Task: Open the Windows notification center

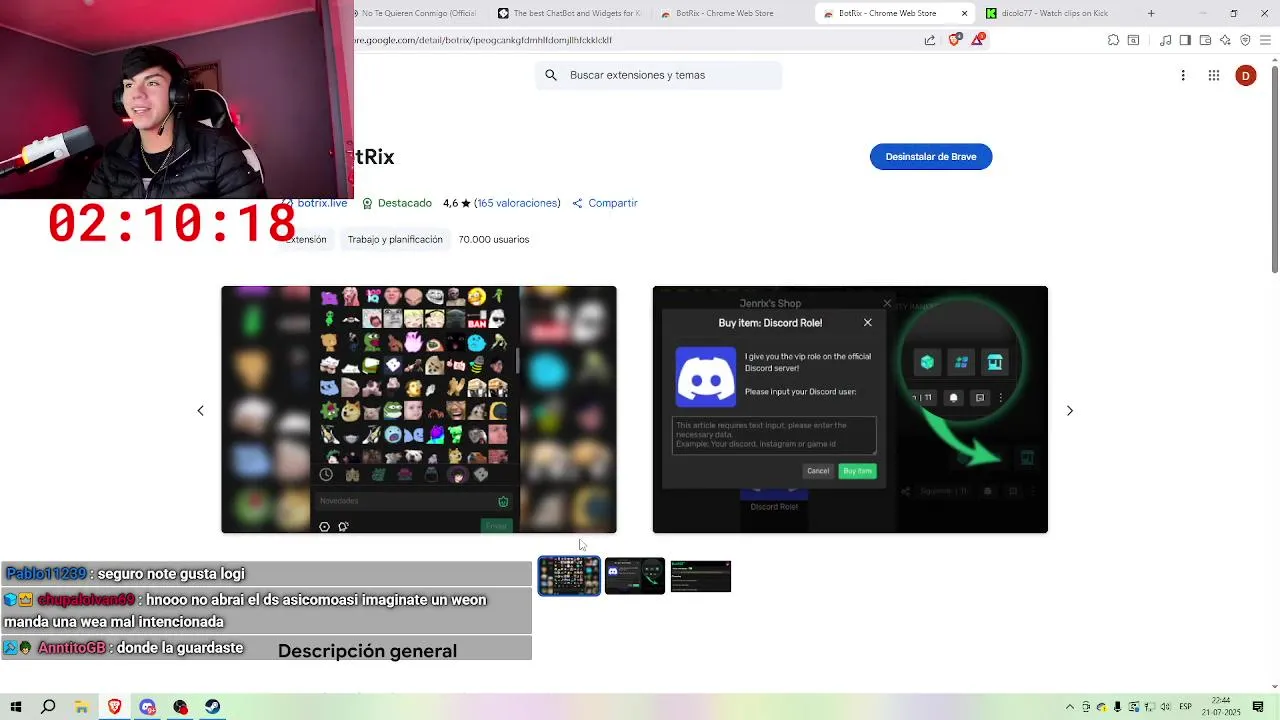Action: tap(1258, 707)
